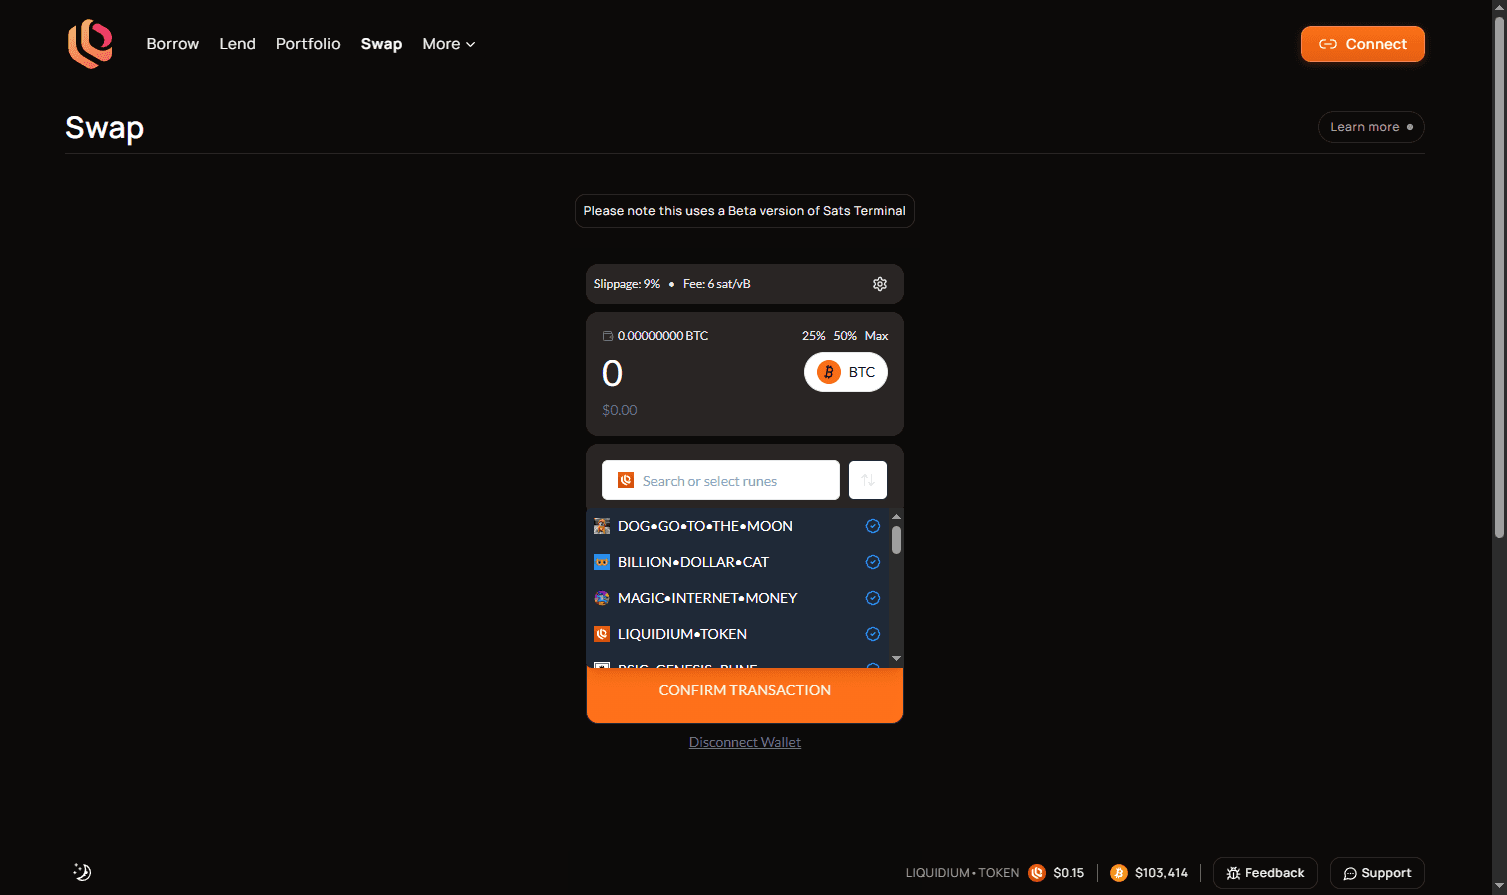Click the verified badge on DOG•GO•TO•THE•MOON

coord(873,526)
